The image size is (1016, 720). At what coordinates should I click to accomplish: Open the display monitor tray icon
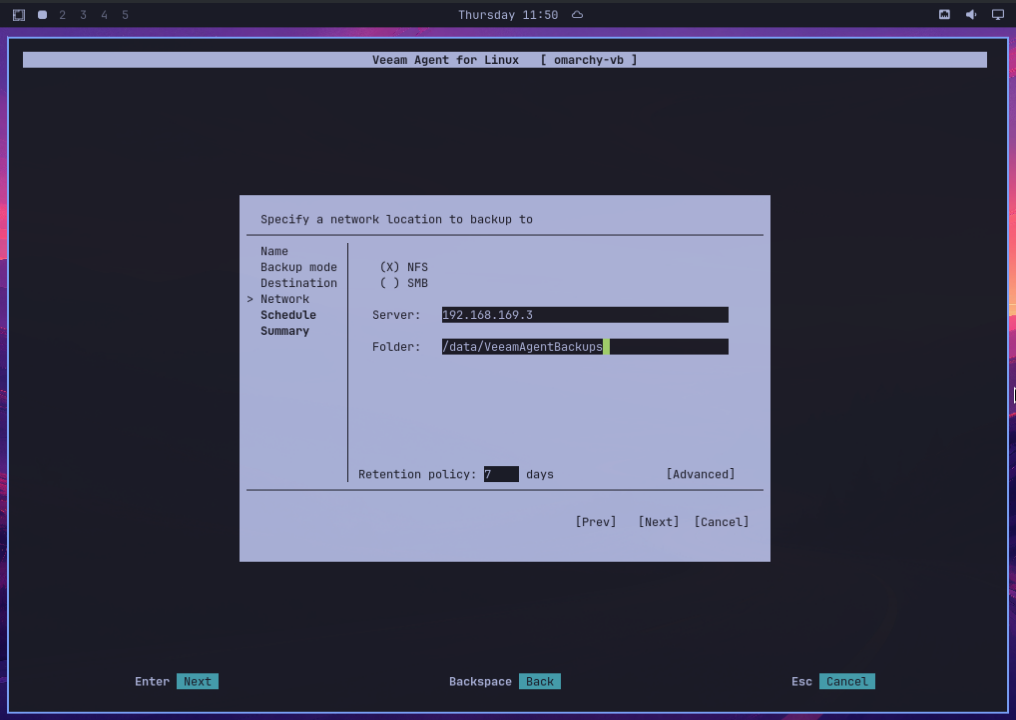point(998,14)
